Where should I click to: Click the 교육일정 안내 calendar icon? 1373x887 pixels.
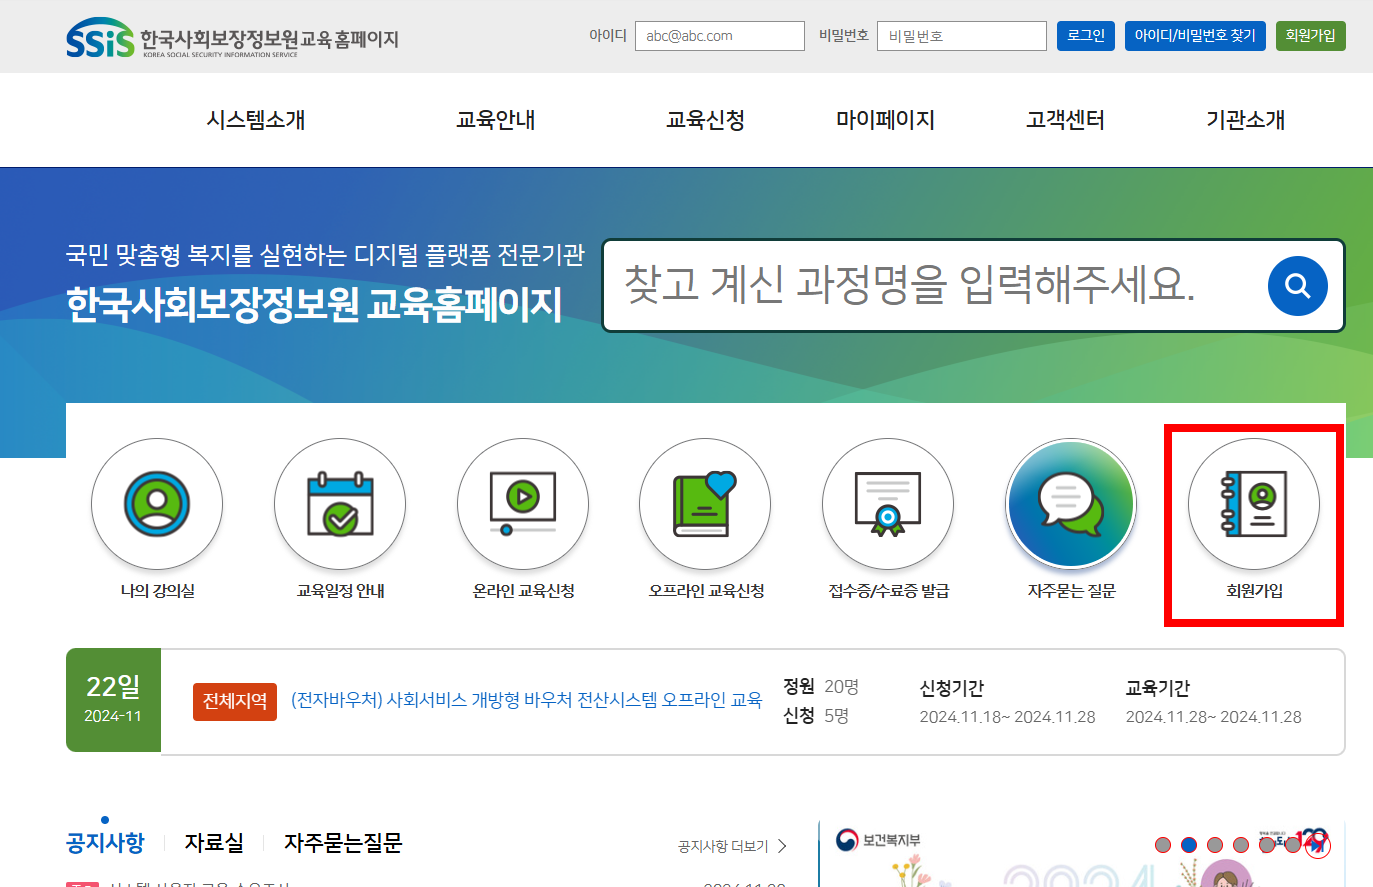[339, 504]
